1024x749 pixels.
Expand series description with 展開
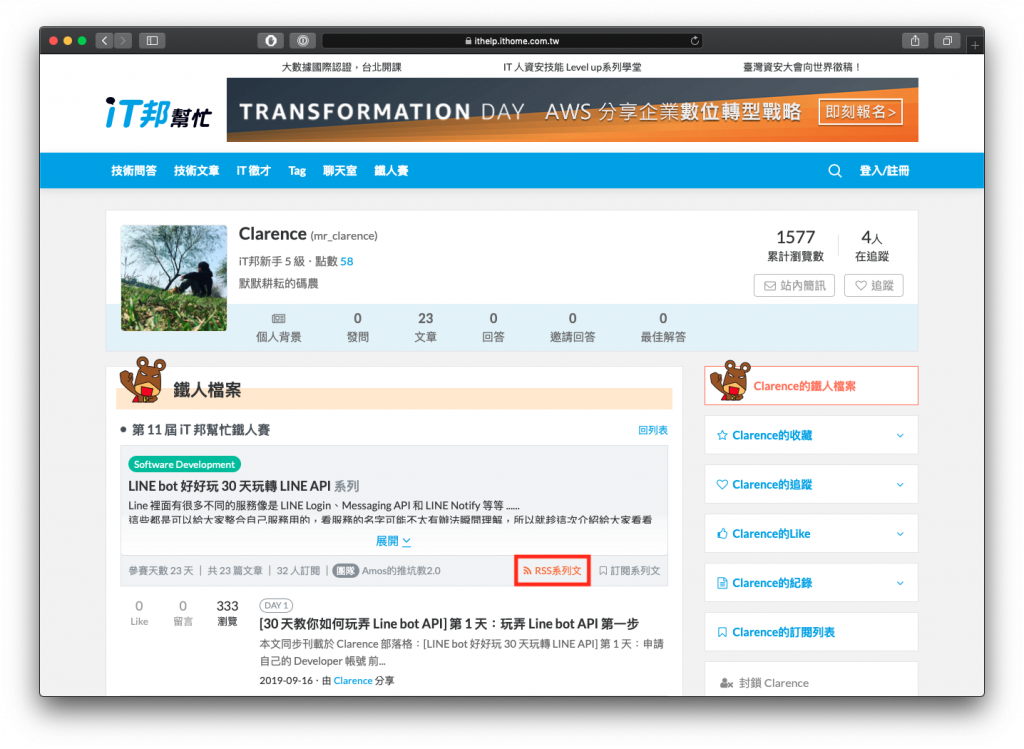click(x=393, y=541)
